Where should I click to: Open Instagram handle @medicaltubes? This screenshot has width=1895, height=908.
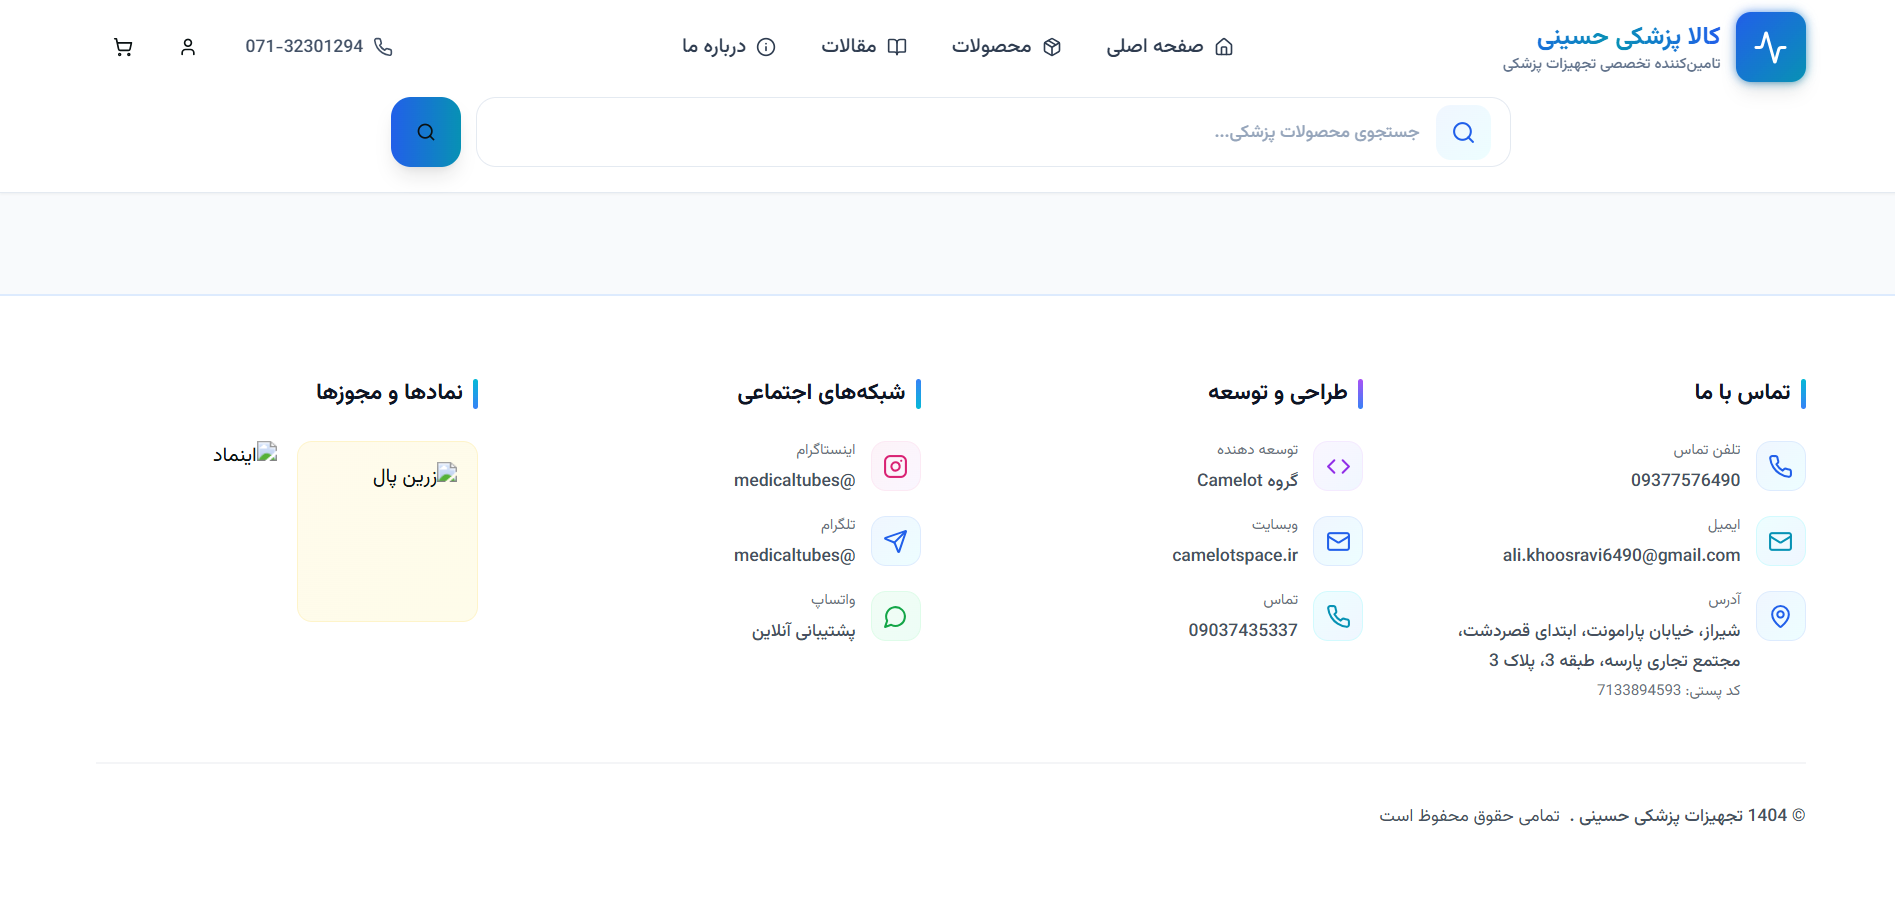coord(795,480)
